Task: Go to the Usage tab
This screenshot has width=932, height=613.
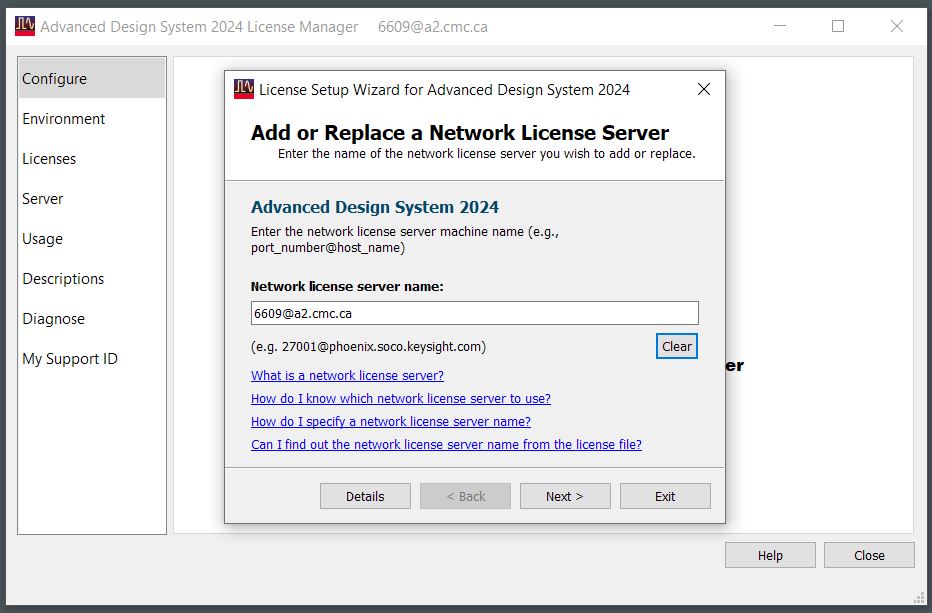Action: point(92,238)
